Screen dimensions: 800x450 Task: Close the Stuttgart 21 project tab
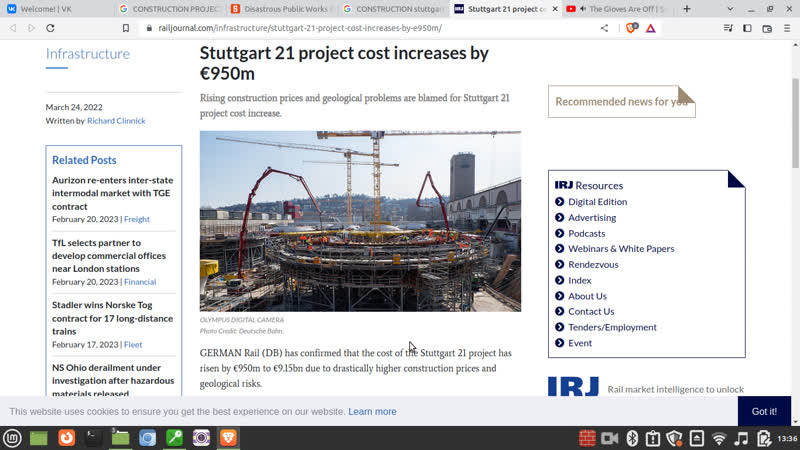(555, 9)
